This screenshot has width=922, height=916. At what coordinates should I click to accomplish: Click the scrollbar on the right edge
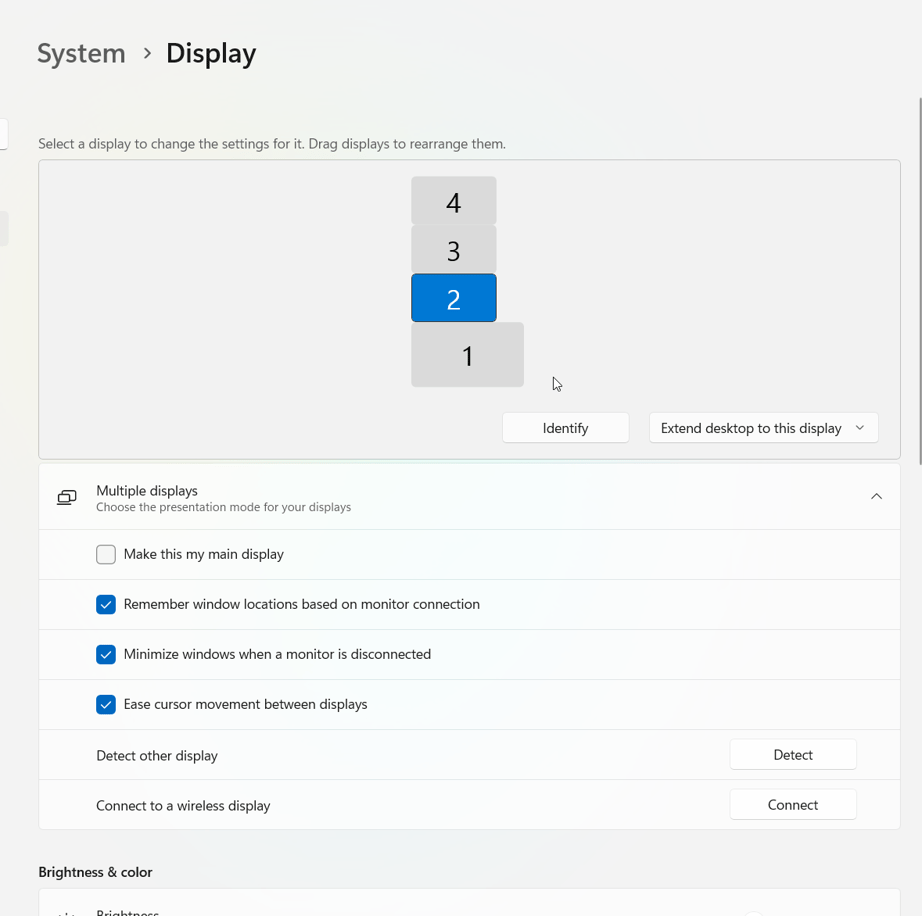coord(917,300)
